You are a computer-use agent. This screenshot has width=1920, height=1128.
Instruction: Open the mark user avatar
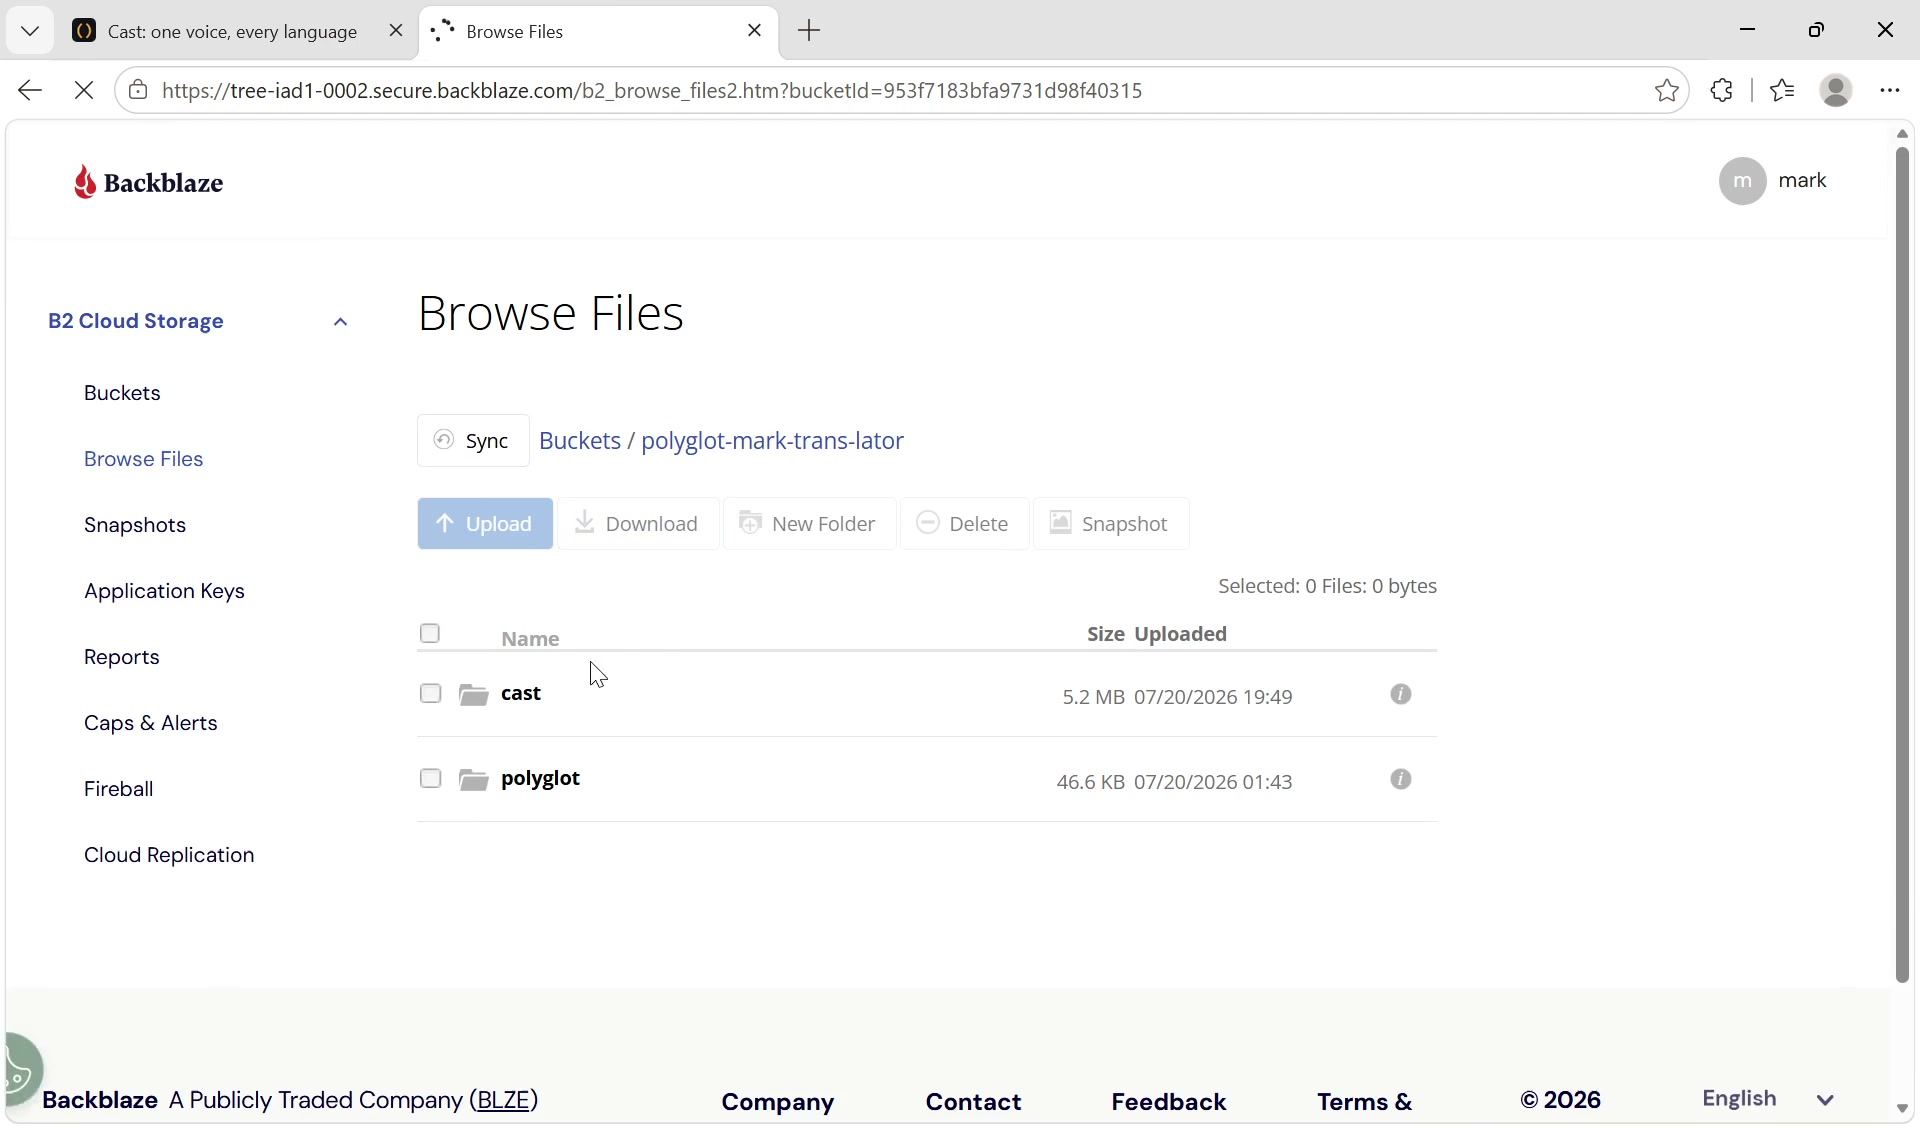[1742, 181]
